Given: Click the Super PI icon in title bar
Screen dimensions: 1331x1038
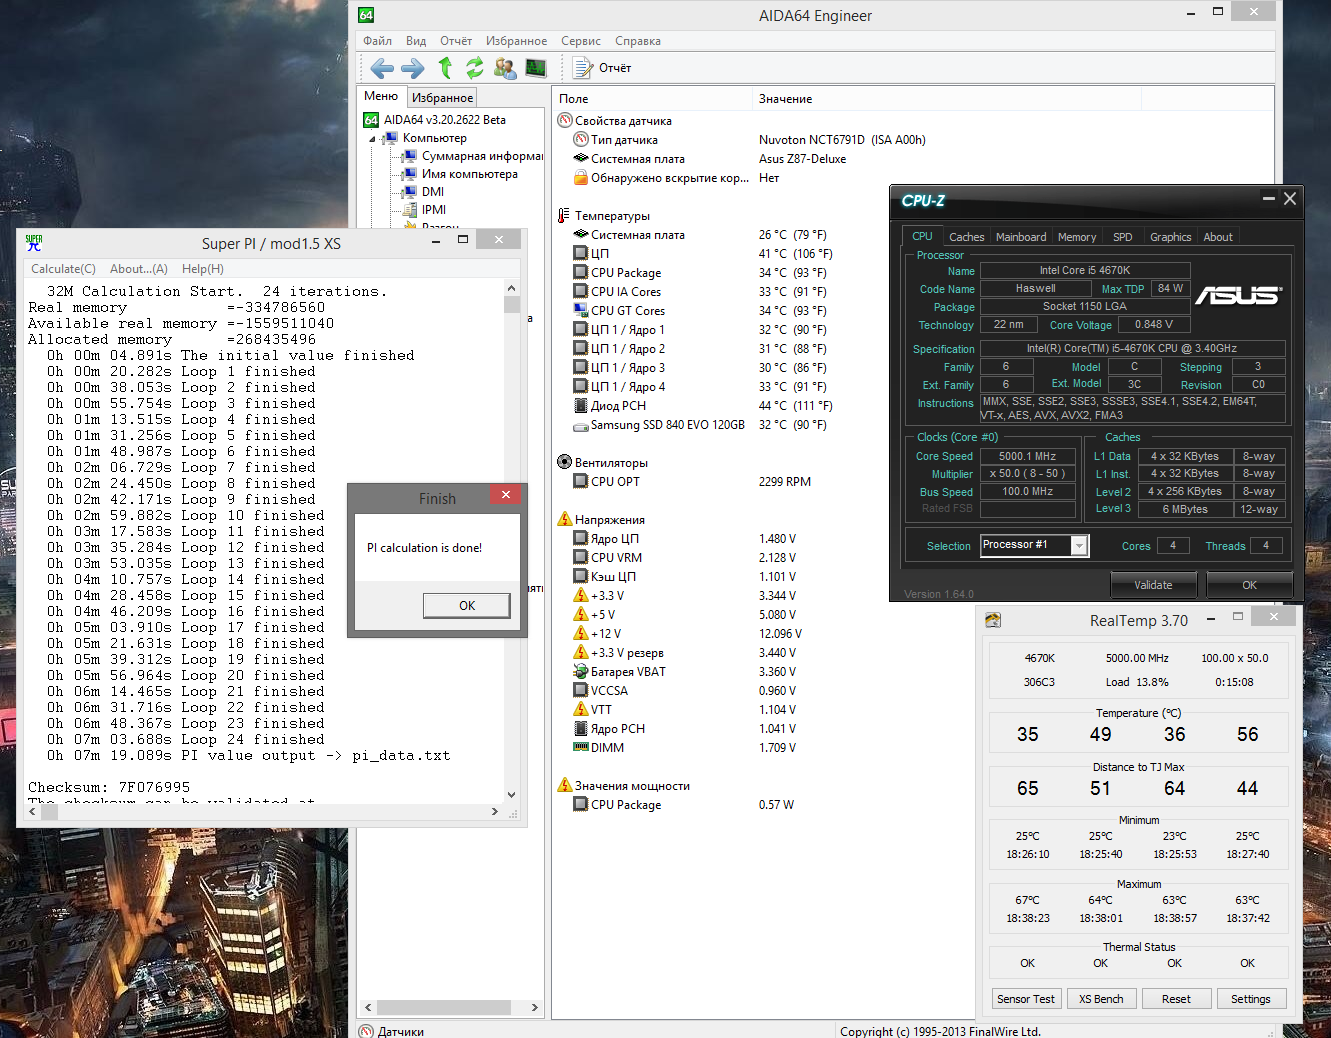Looking at the screenshot, I should tap(34, 243).
